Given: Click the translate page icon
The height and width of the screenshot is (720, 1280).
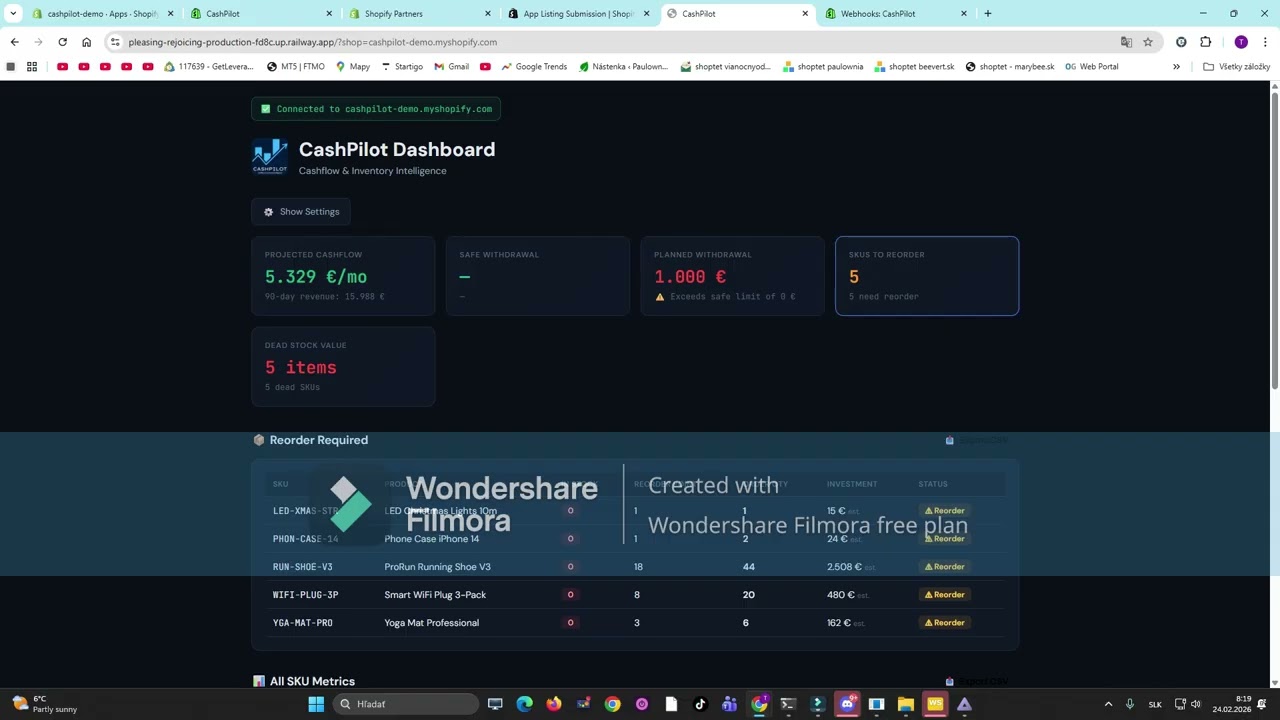Looking at the screenshot, I should (x=1126, y=42).
